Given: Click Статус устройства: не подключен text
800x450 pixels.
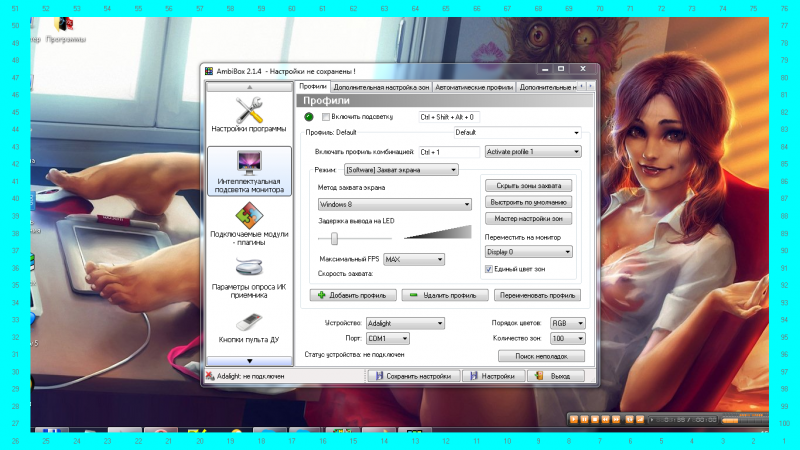Looking at the screenshot, I should [355, 354].
